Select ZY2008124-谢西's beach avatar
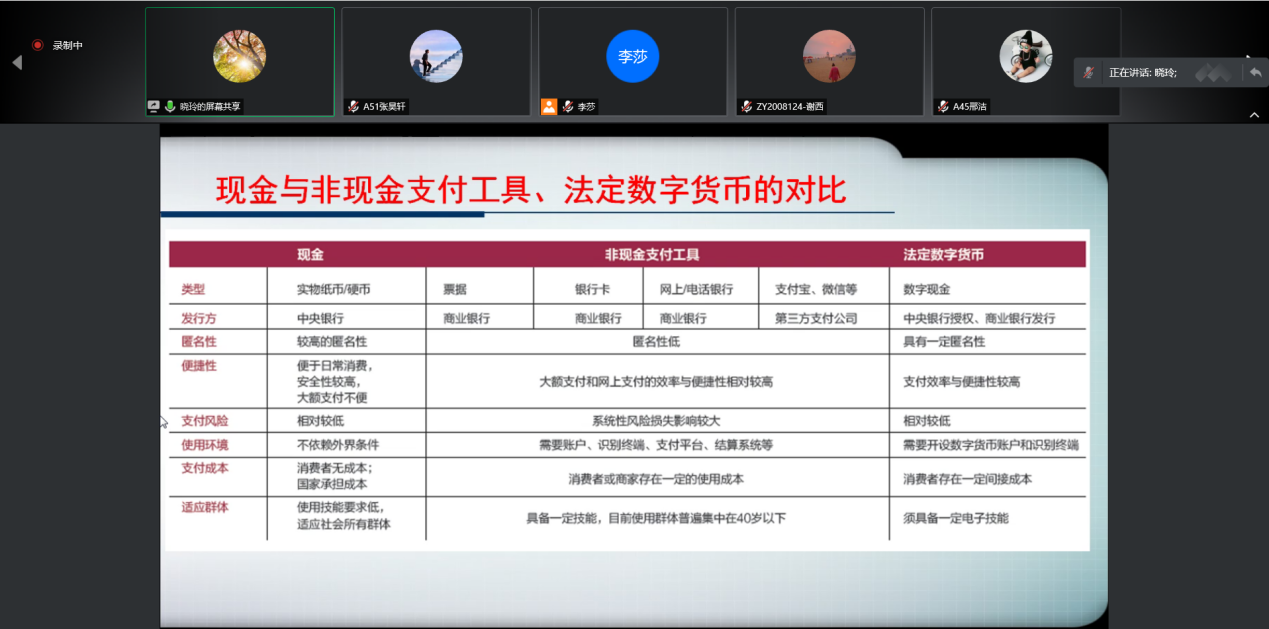 tap(828, 56)
